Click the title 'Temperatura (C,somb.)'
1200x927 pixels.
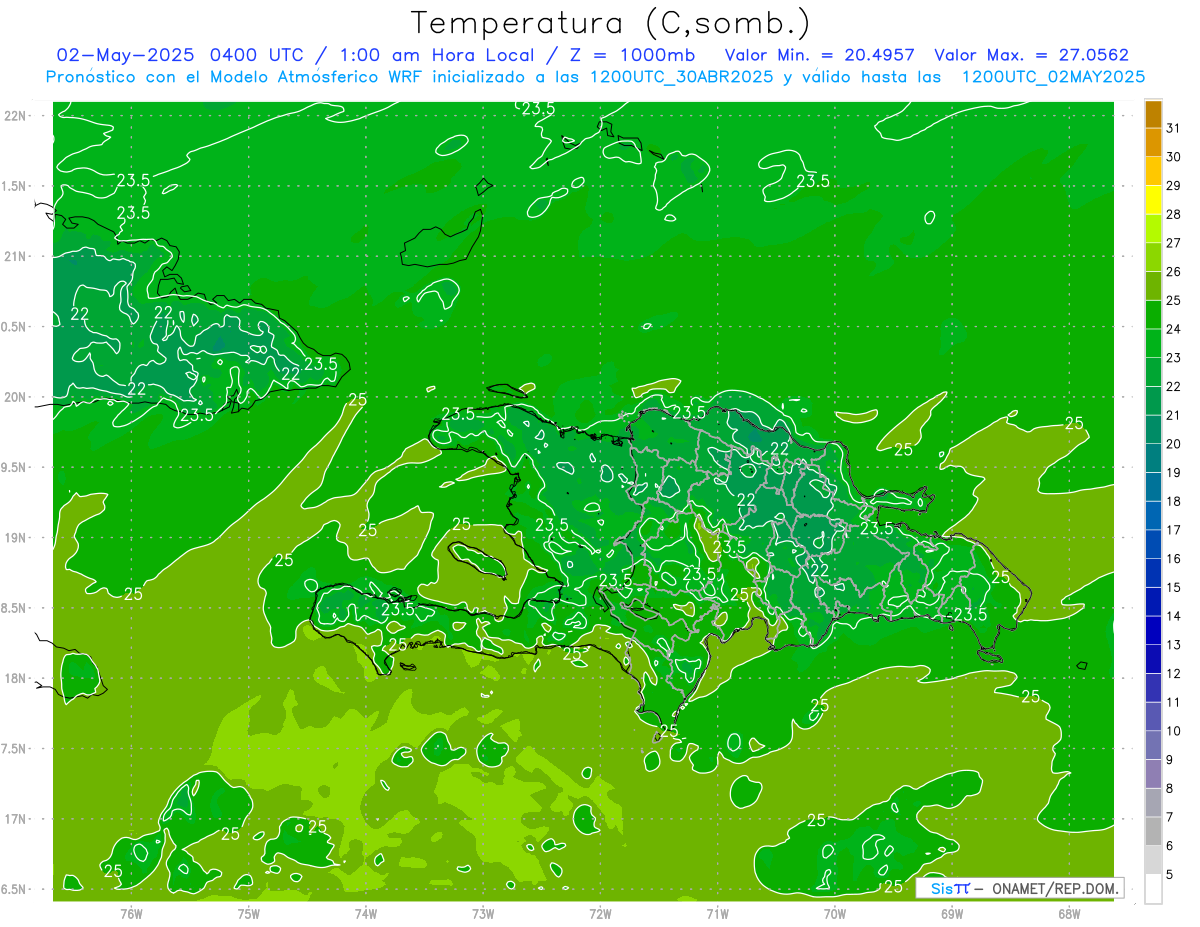(x=611, y=24)
